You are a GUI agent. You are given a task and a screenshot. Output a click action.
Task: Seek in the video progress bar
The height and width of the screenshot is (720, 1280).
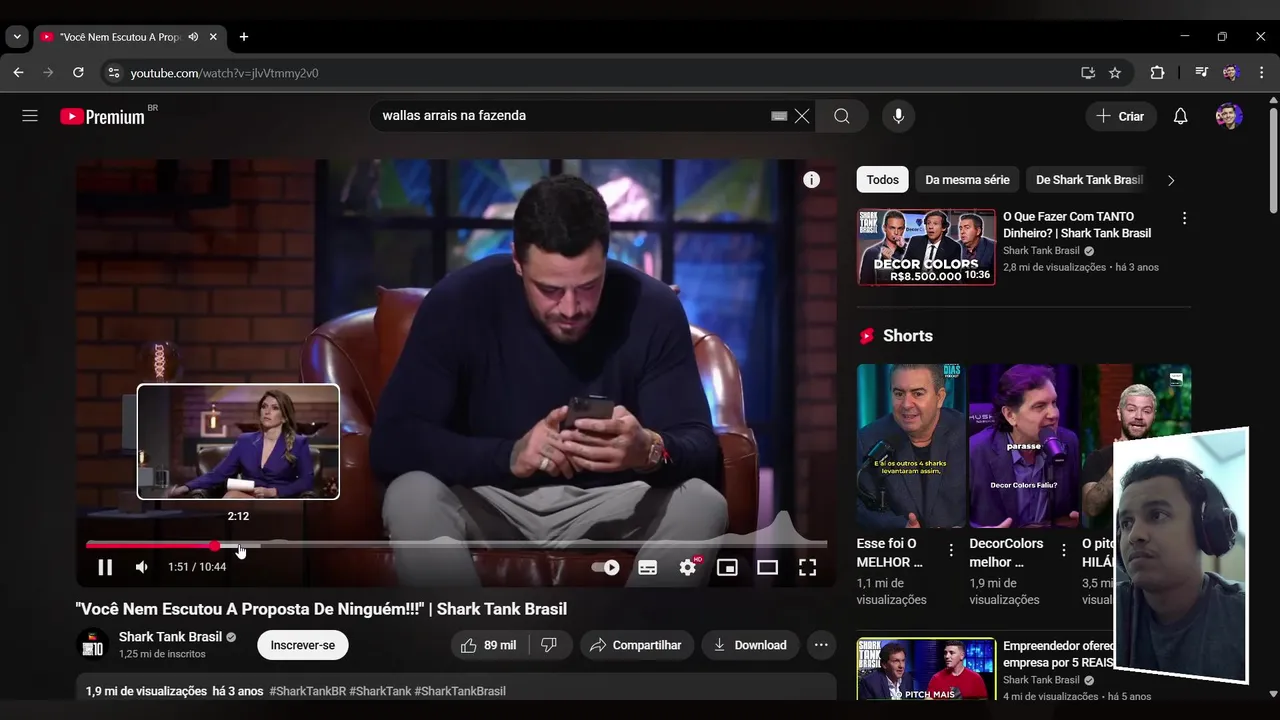[456, 545]
